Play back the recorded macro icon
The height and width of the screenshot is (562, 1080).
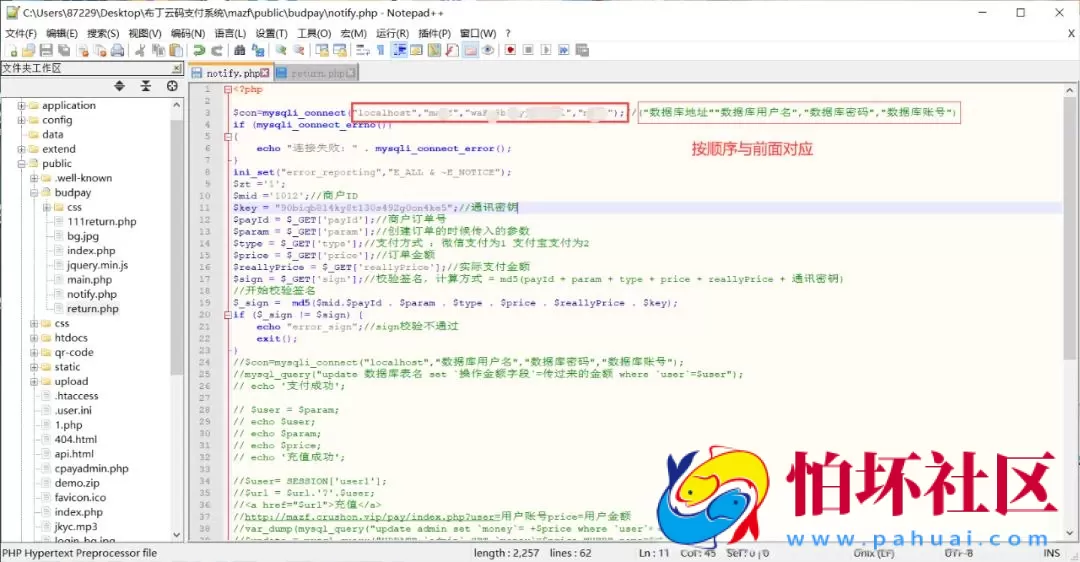546,50
